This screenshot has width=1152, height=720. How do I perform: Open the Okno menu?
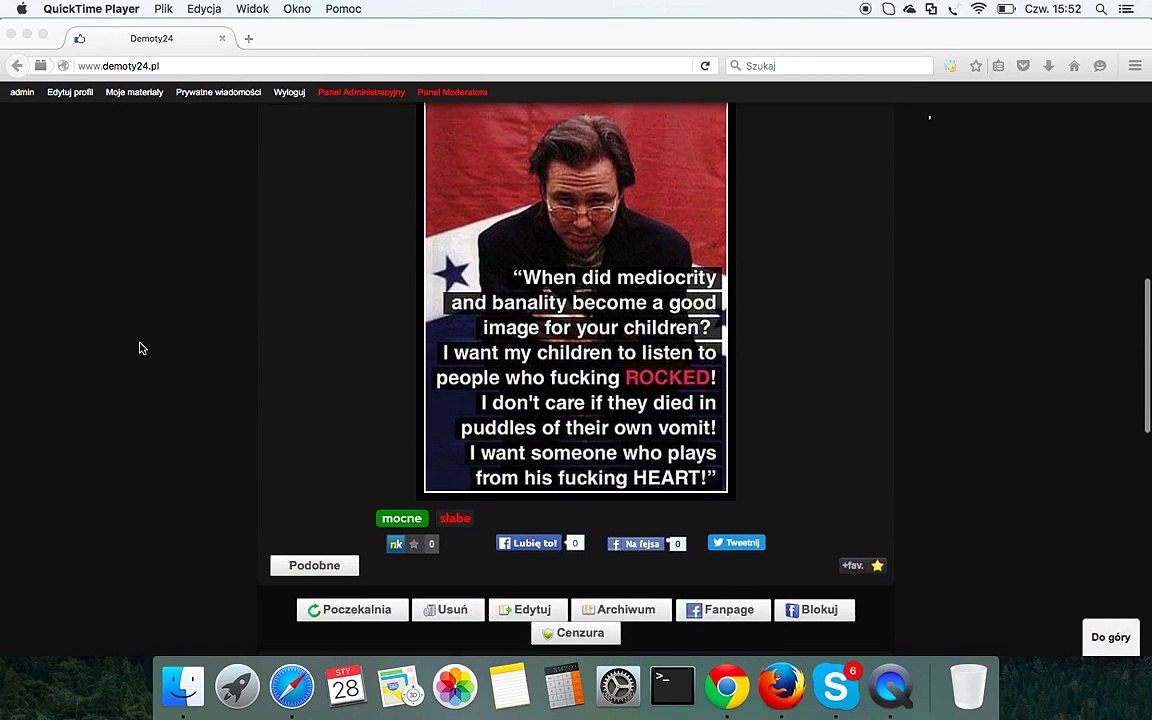(x=297, y=9)
